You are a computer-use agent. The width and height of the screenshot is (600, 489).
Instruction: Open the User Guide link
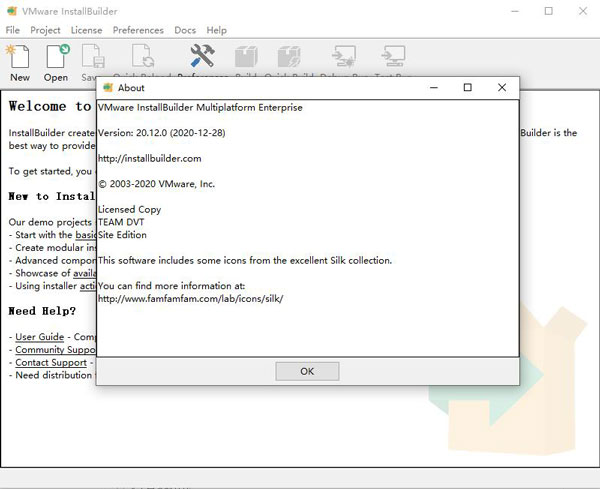[39, 337]
